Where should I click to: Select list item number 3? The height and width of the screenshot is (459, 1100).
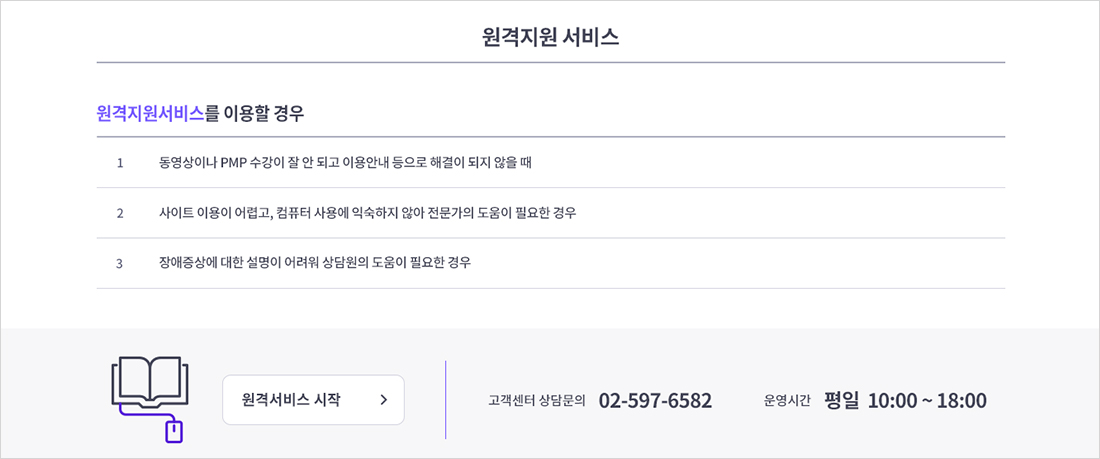(120, 263)
